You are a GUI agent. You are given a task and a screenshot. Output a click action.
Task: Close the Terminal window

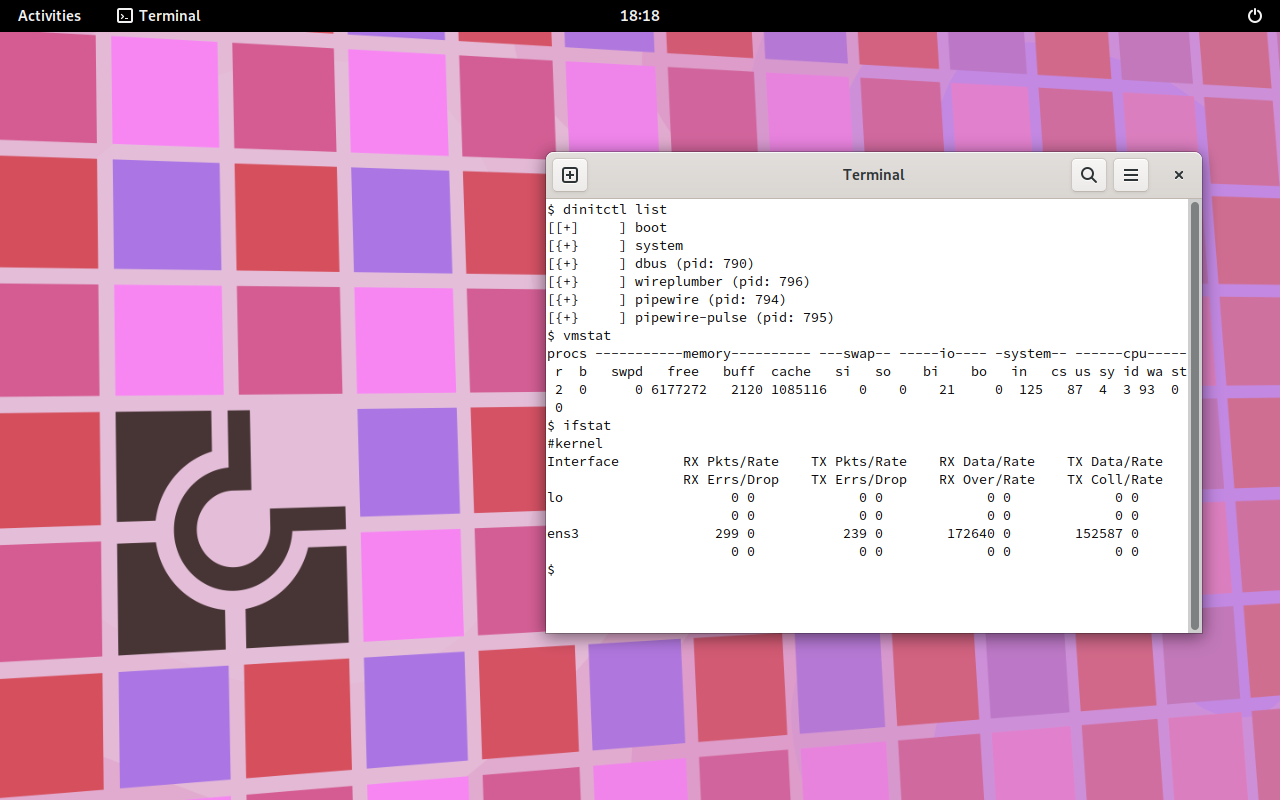[x=1179, y=175]
